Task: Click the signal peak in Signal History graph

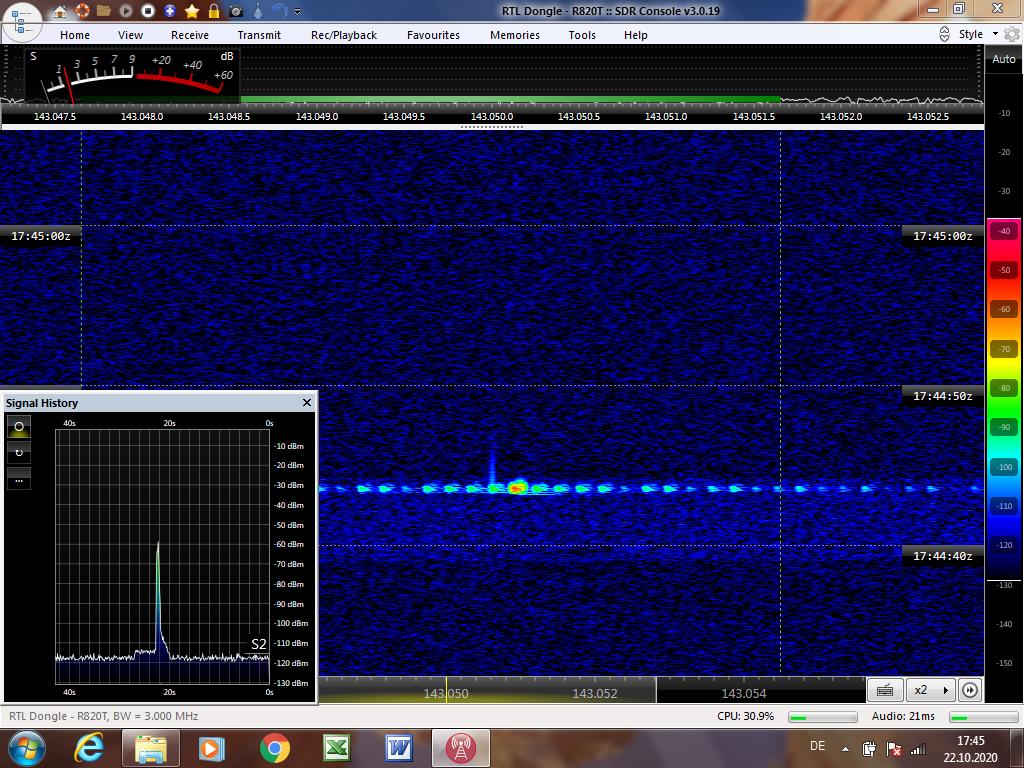Action: point(158,546)
